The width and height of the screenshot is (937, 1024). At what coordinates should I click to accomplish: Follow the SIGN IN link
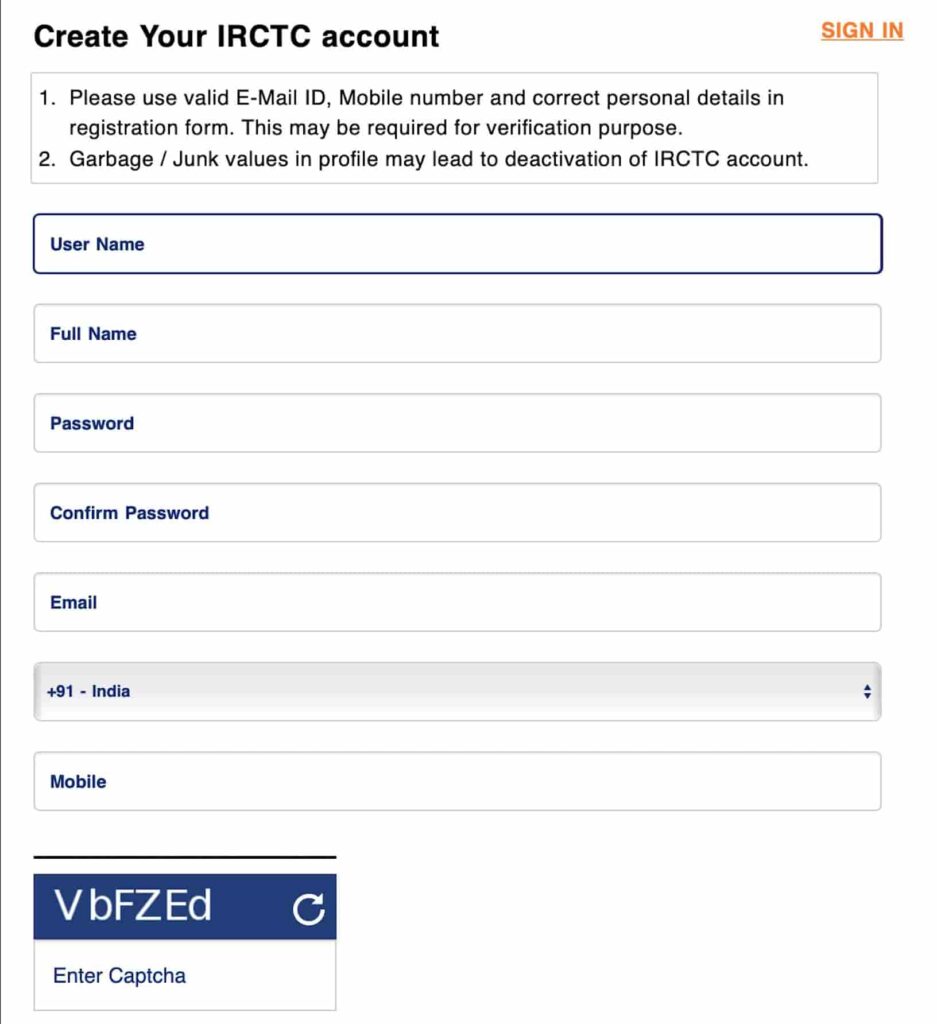862,30
